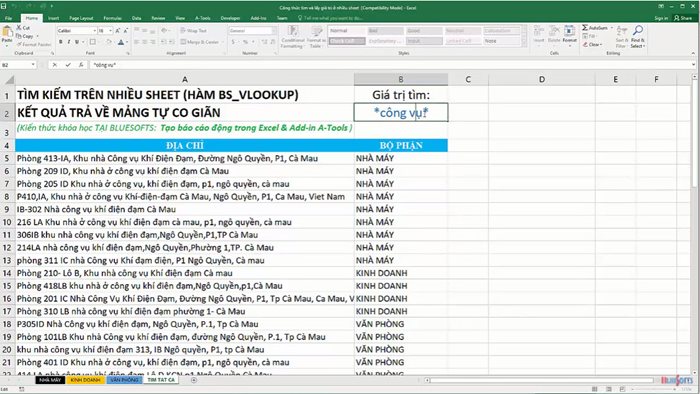Viewport: 700px width, 394px height.
Task: Click the Paste icon in Clipboard group
Action: click(7, 32)
